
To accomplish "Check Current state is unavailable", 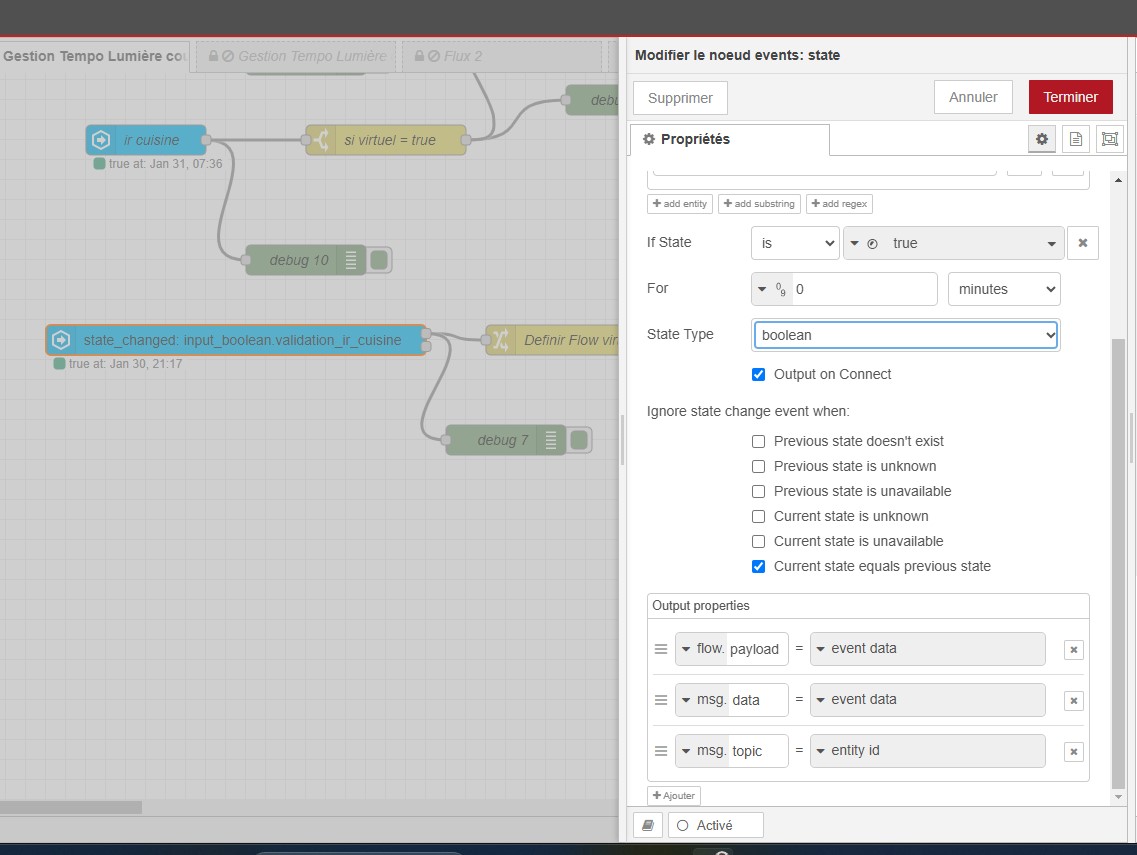I will coord(758,541).
